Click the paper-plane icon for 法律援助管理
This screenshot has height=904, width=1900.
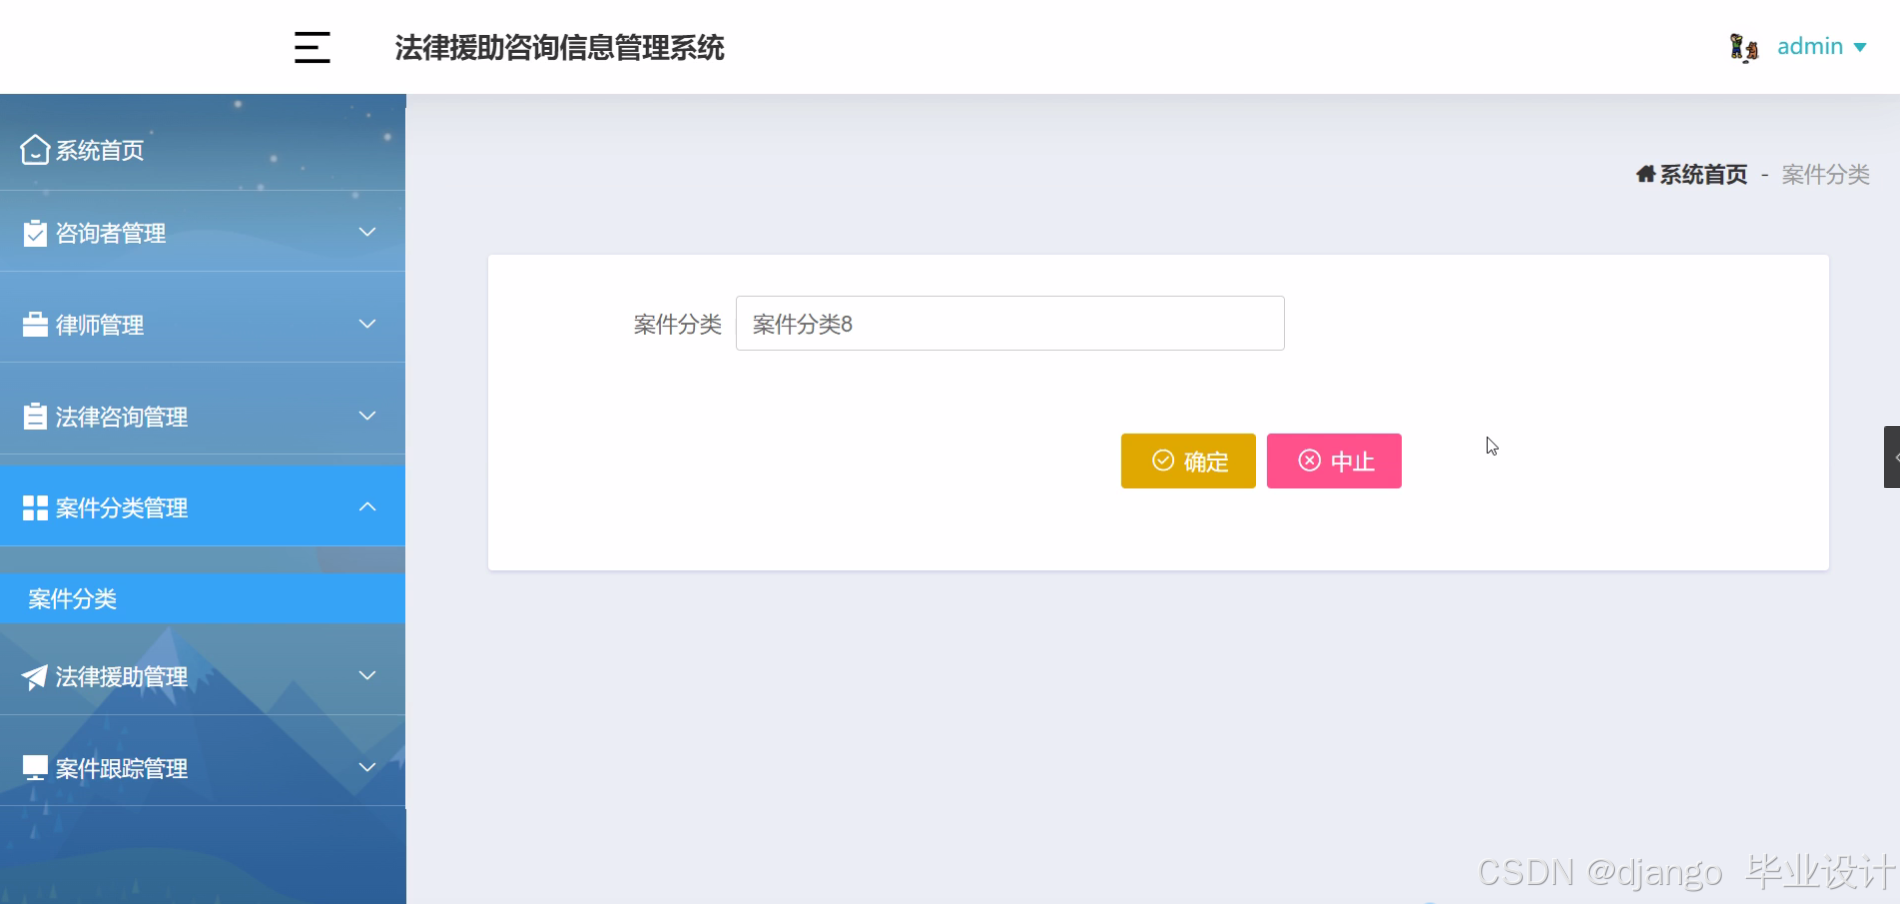coord(33,677)
